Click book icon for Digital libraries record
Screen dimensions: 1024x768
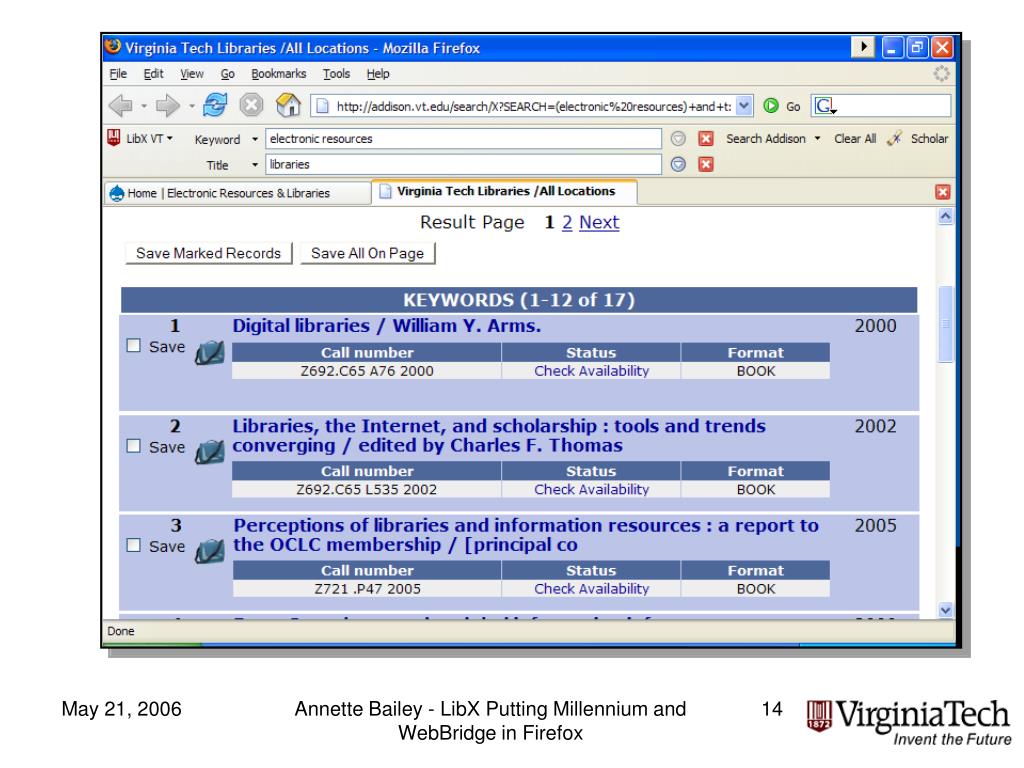210,353
